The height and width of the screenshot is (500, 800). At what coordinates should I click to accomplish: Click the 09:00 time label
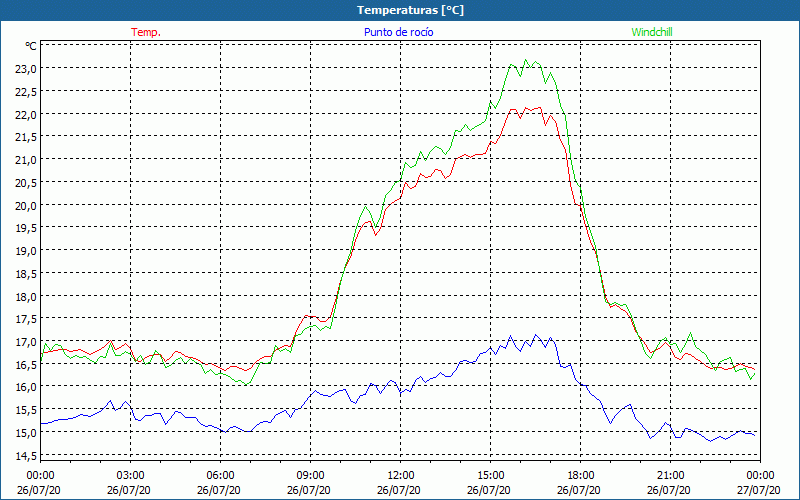click(311, 475)
